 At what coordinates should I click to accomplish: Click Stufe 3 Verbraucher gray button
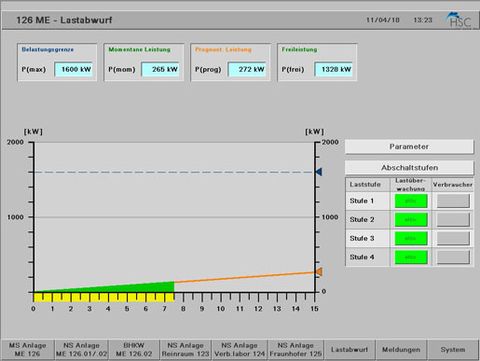(x=453, y=238)
